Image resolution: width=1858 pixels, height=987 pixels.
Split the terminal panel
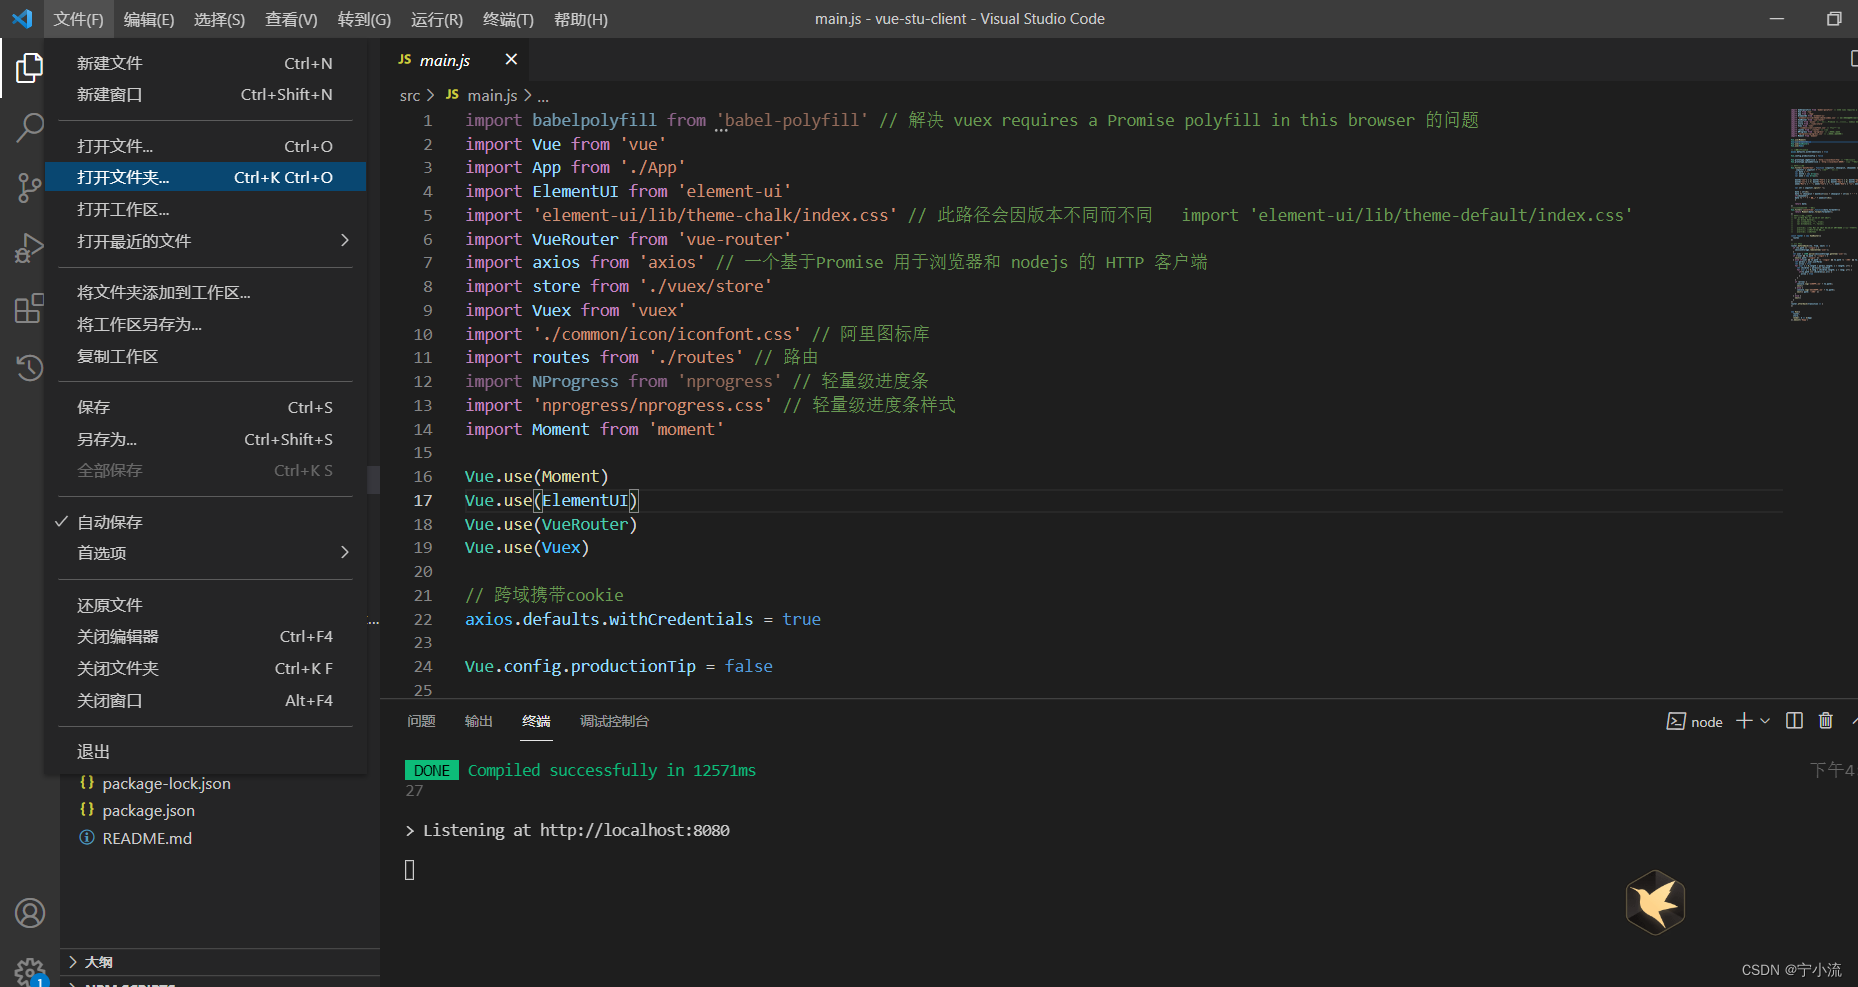(1794, 721)
